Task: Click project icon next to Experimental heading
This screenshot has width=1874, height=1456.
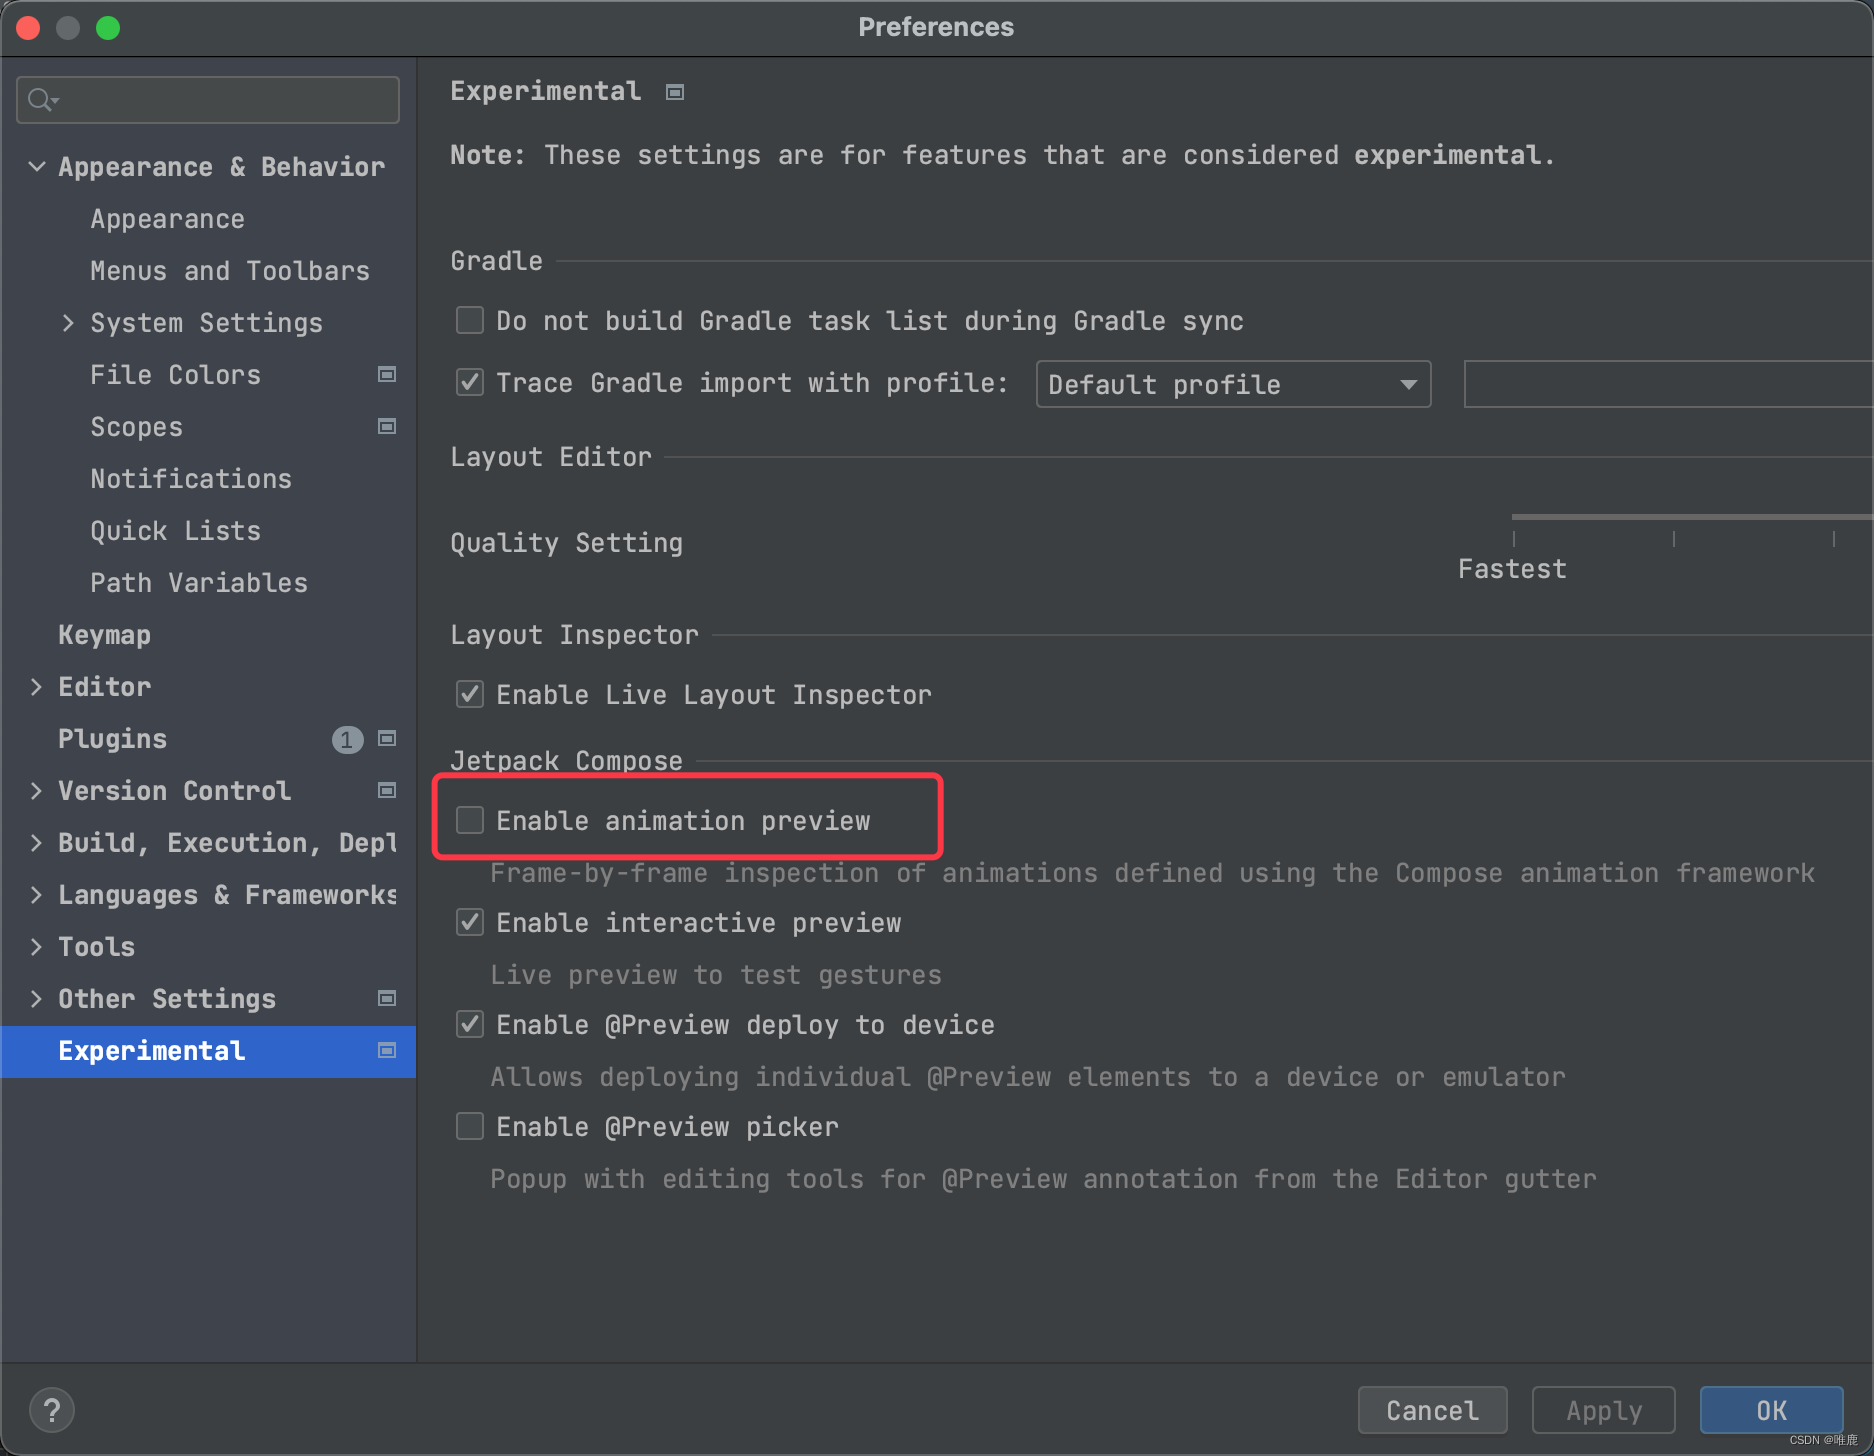Action: (x=675, y=92)
